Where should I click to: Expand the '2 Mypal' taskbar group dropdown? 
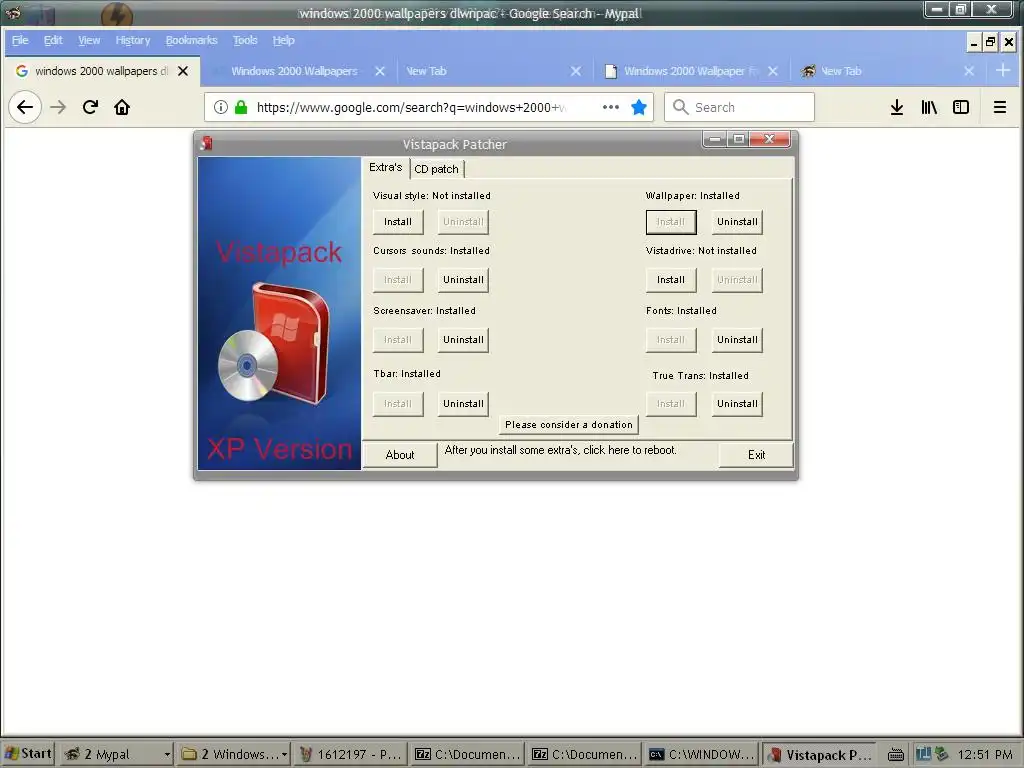coord(167,754)
